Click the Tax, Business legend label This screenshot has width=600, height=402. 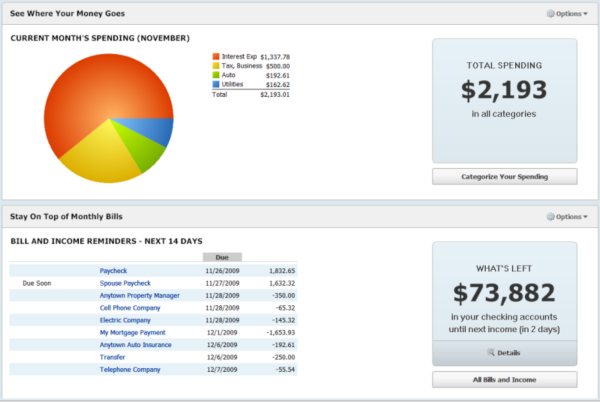pos(242,66)
